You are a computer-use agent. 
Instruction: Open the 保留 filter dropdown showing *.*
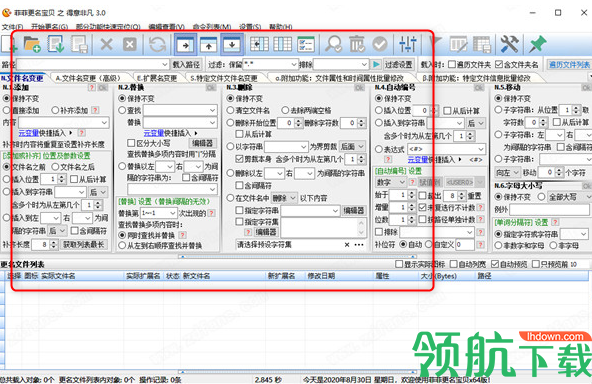point(294,65)
